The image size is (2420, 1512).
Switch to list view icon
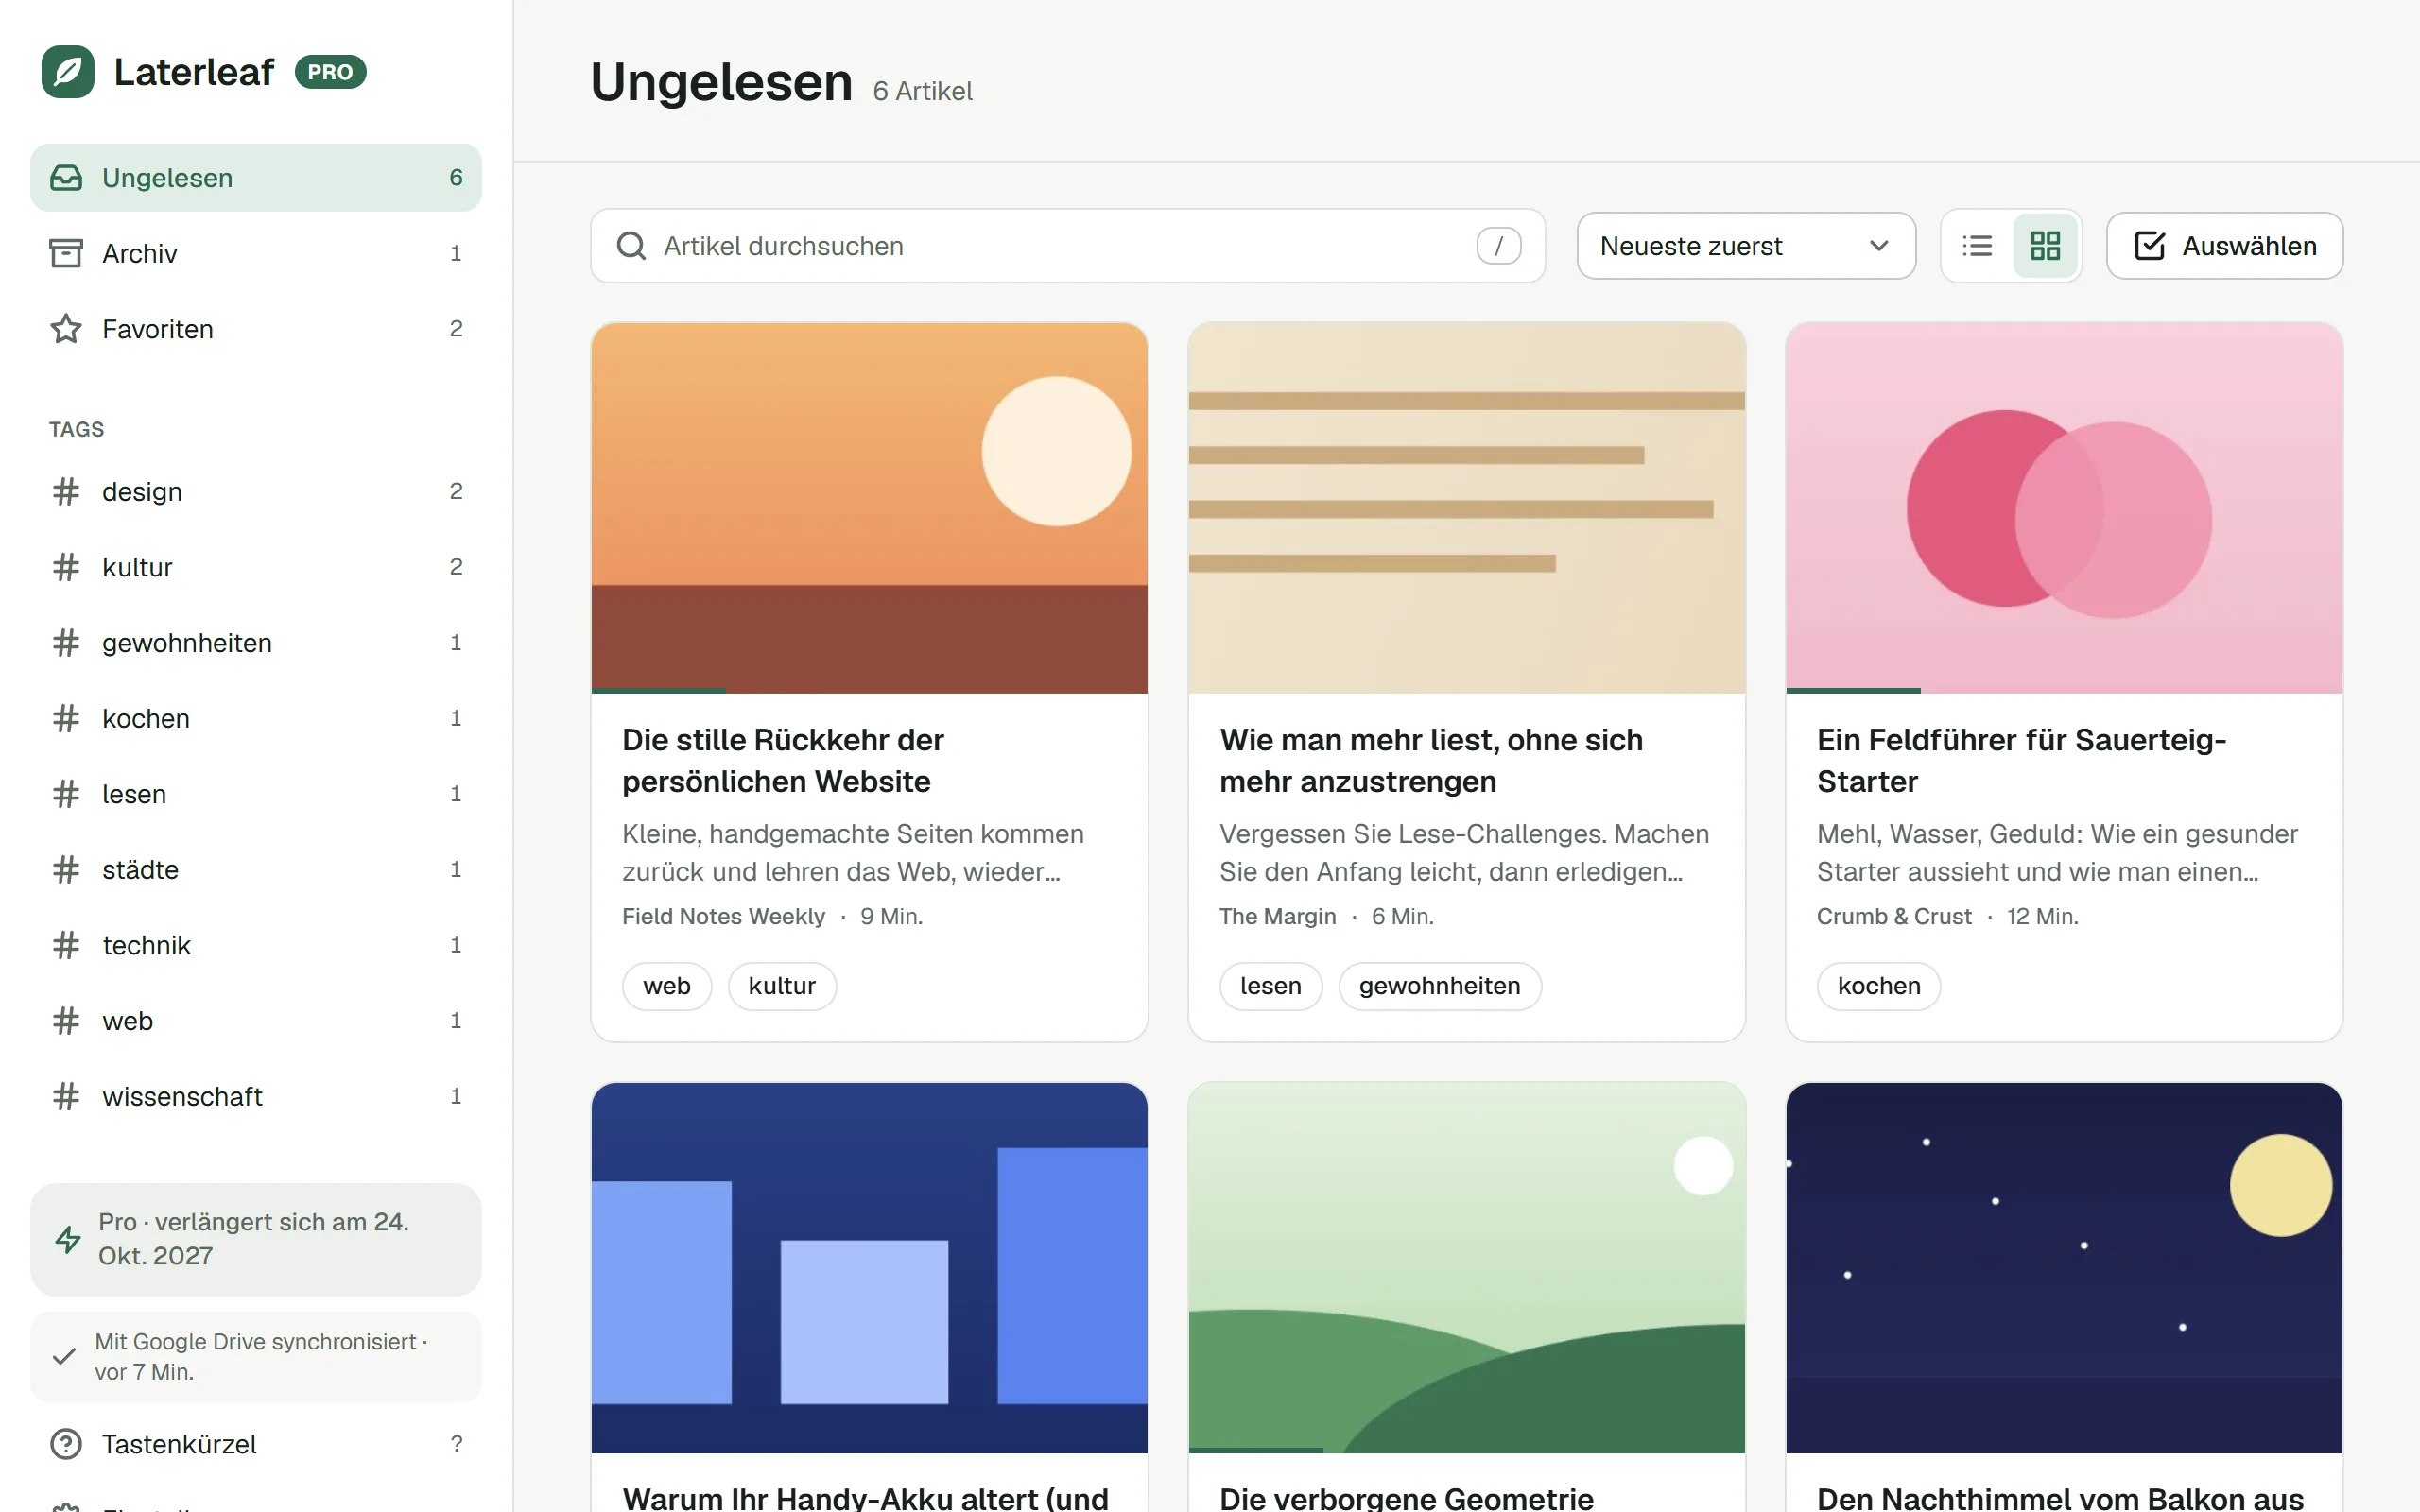coord(1977,246)
